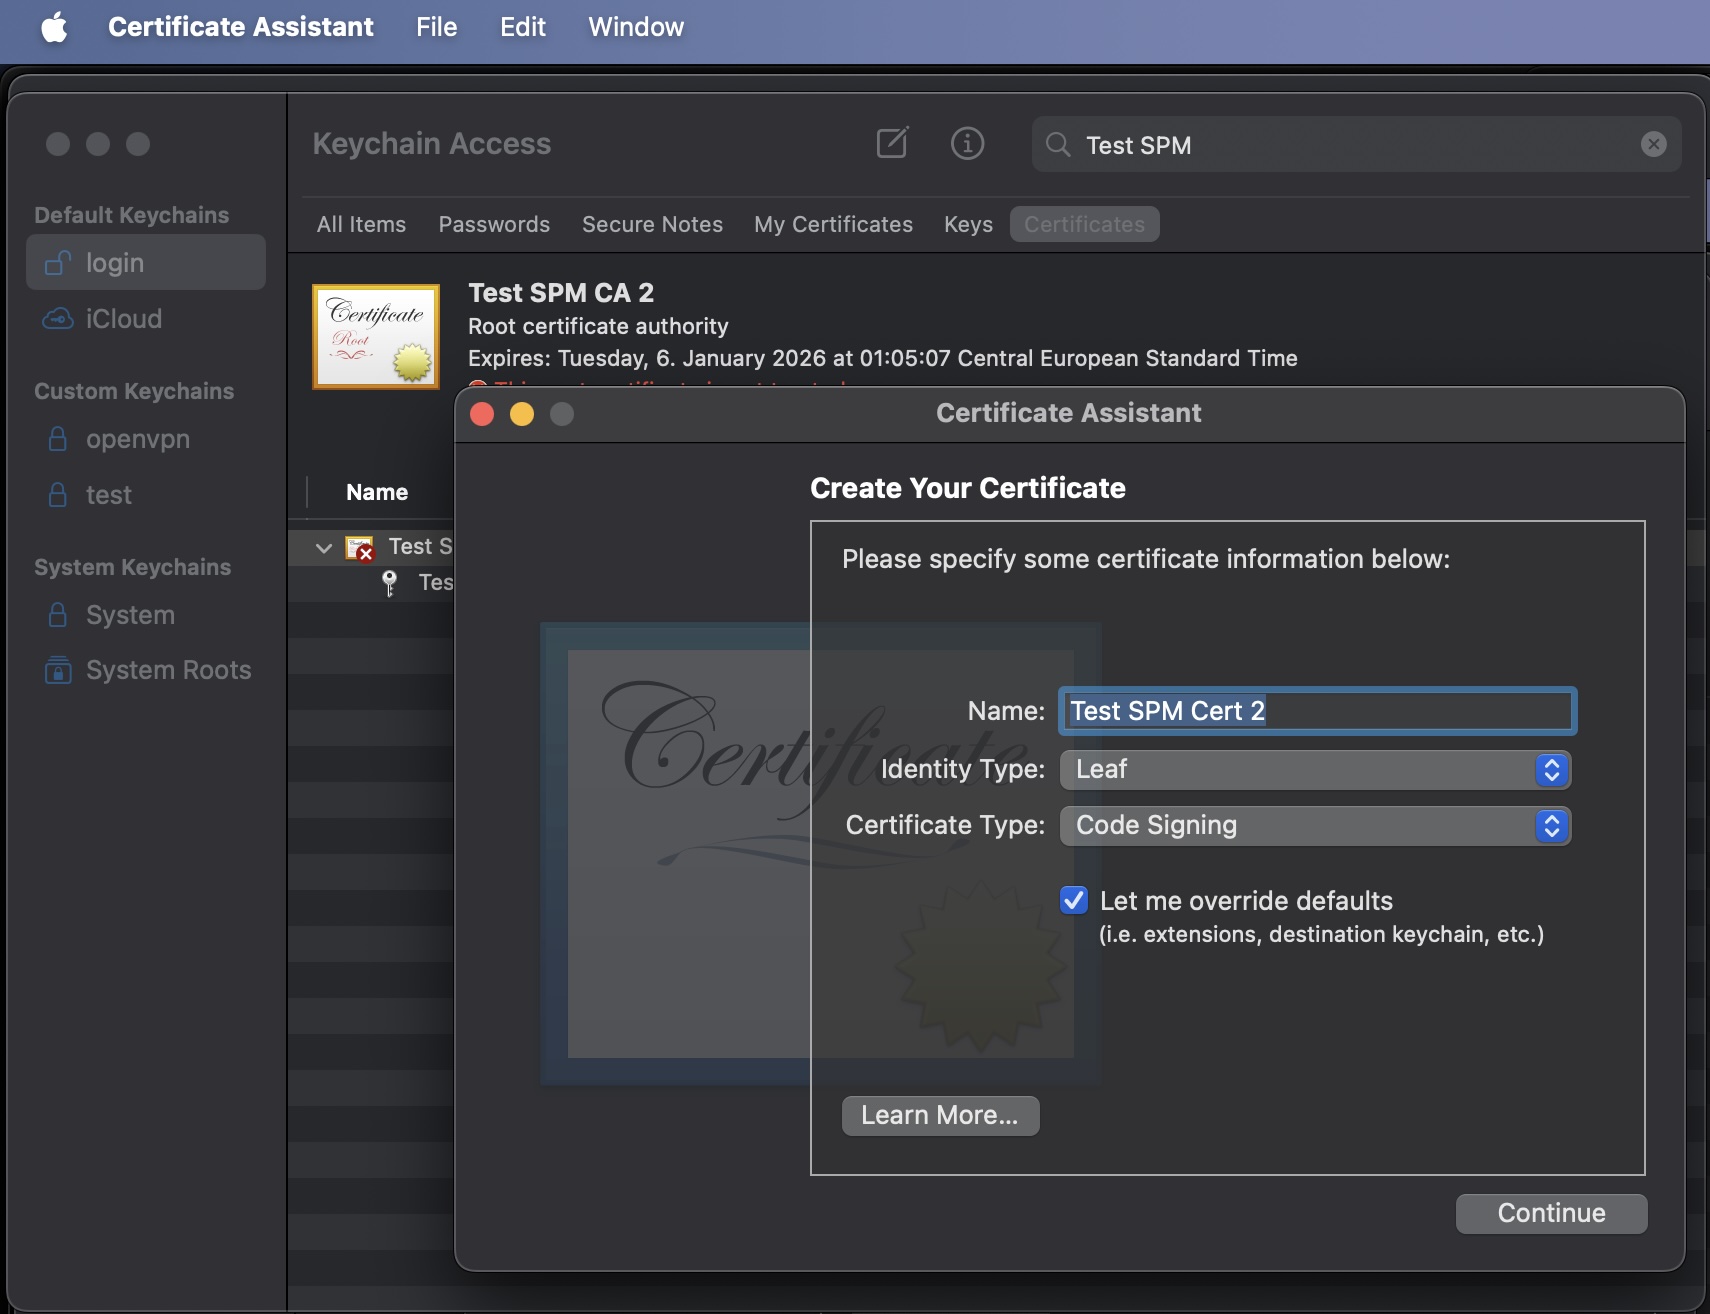Switch to the My Certificates tab

tap(833, 224)
